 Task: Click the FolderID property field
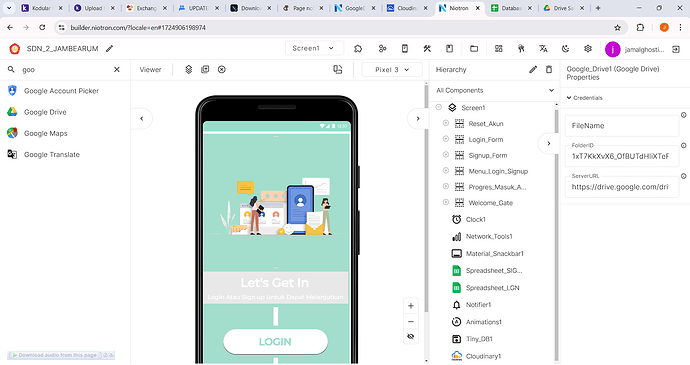(x=622, y=156)
